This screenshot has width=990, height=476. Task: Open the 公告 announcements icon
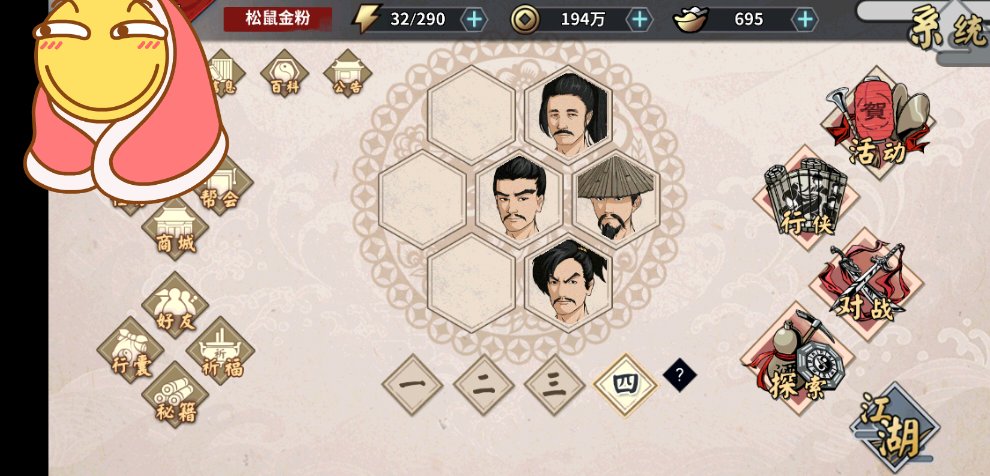(348, 74)
